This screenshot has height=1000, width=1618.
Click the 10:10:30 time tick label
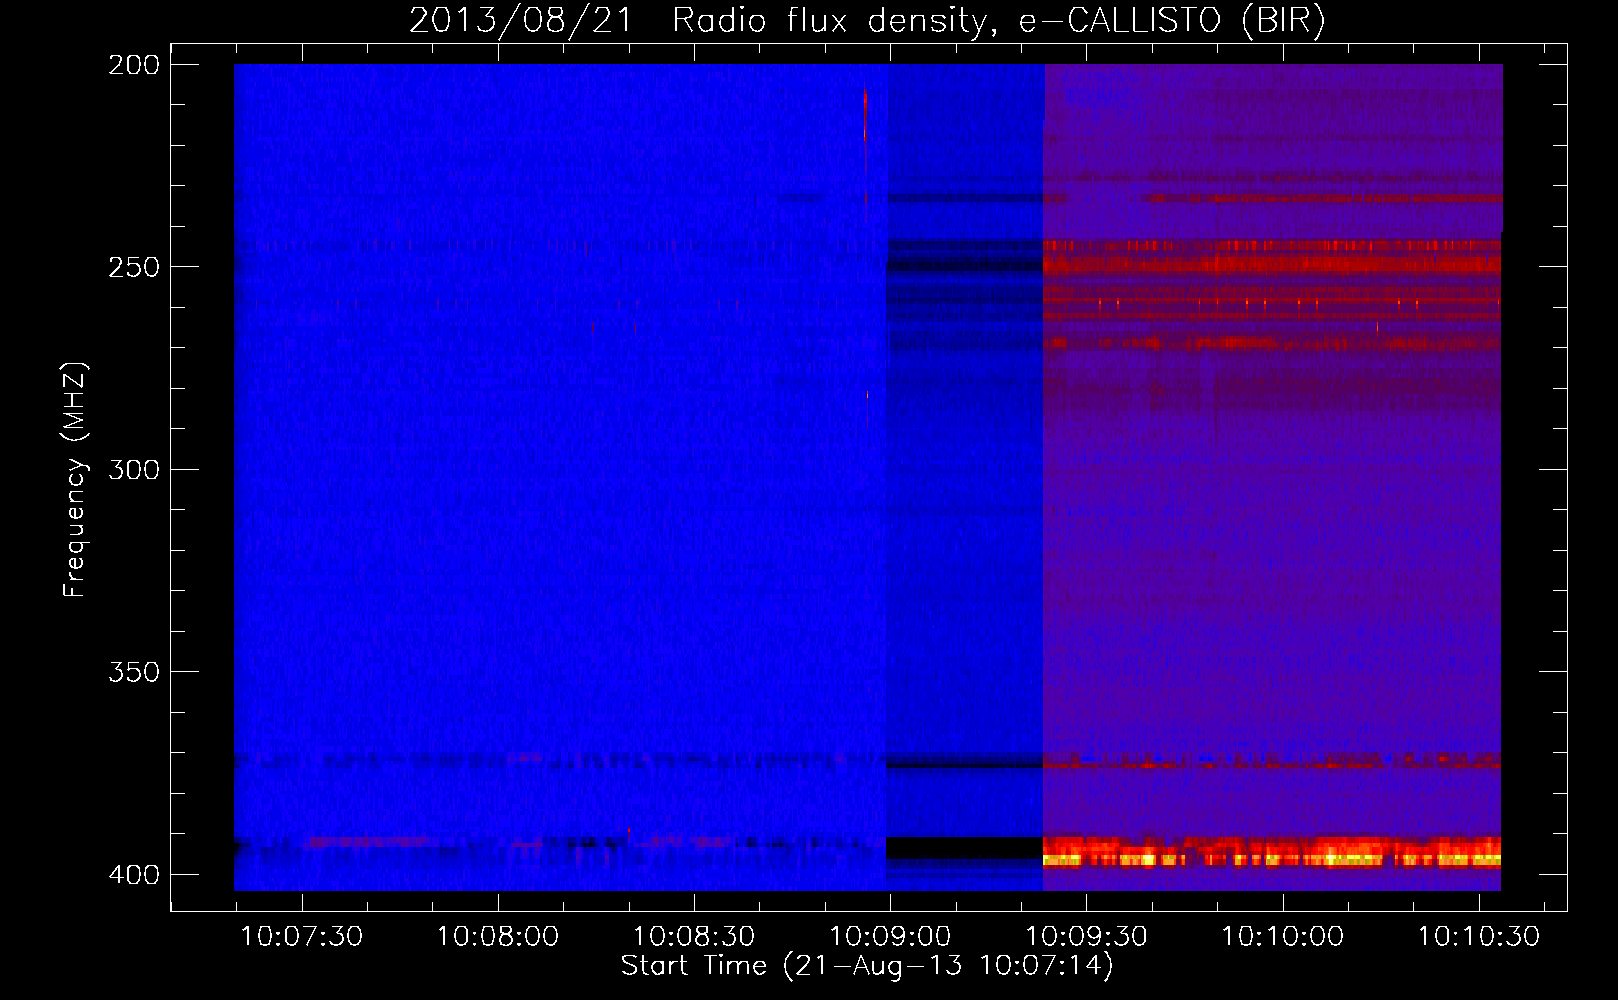1479,936
